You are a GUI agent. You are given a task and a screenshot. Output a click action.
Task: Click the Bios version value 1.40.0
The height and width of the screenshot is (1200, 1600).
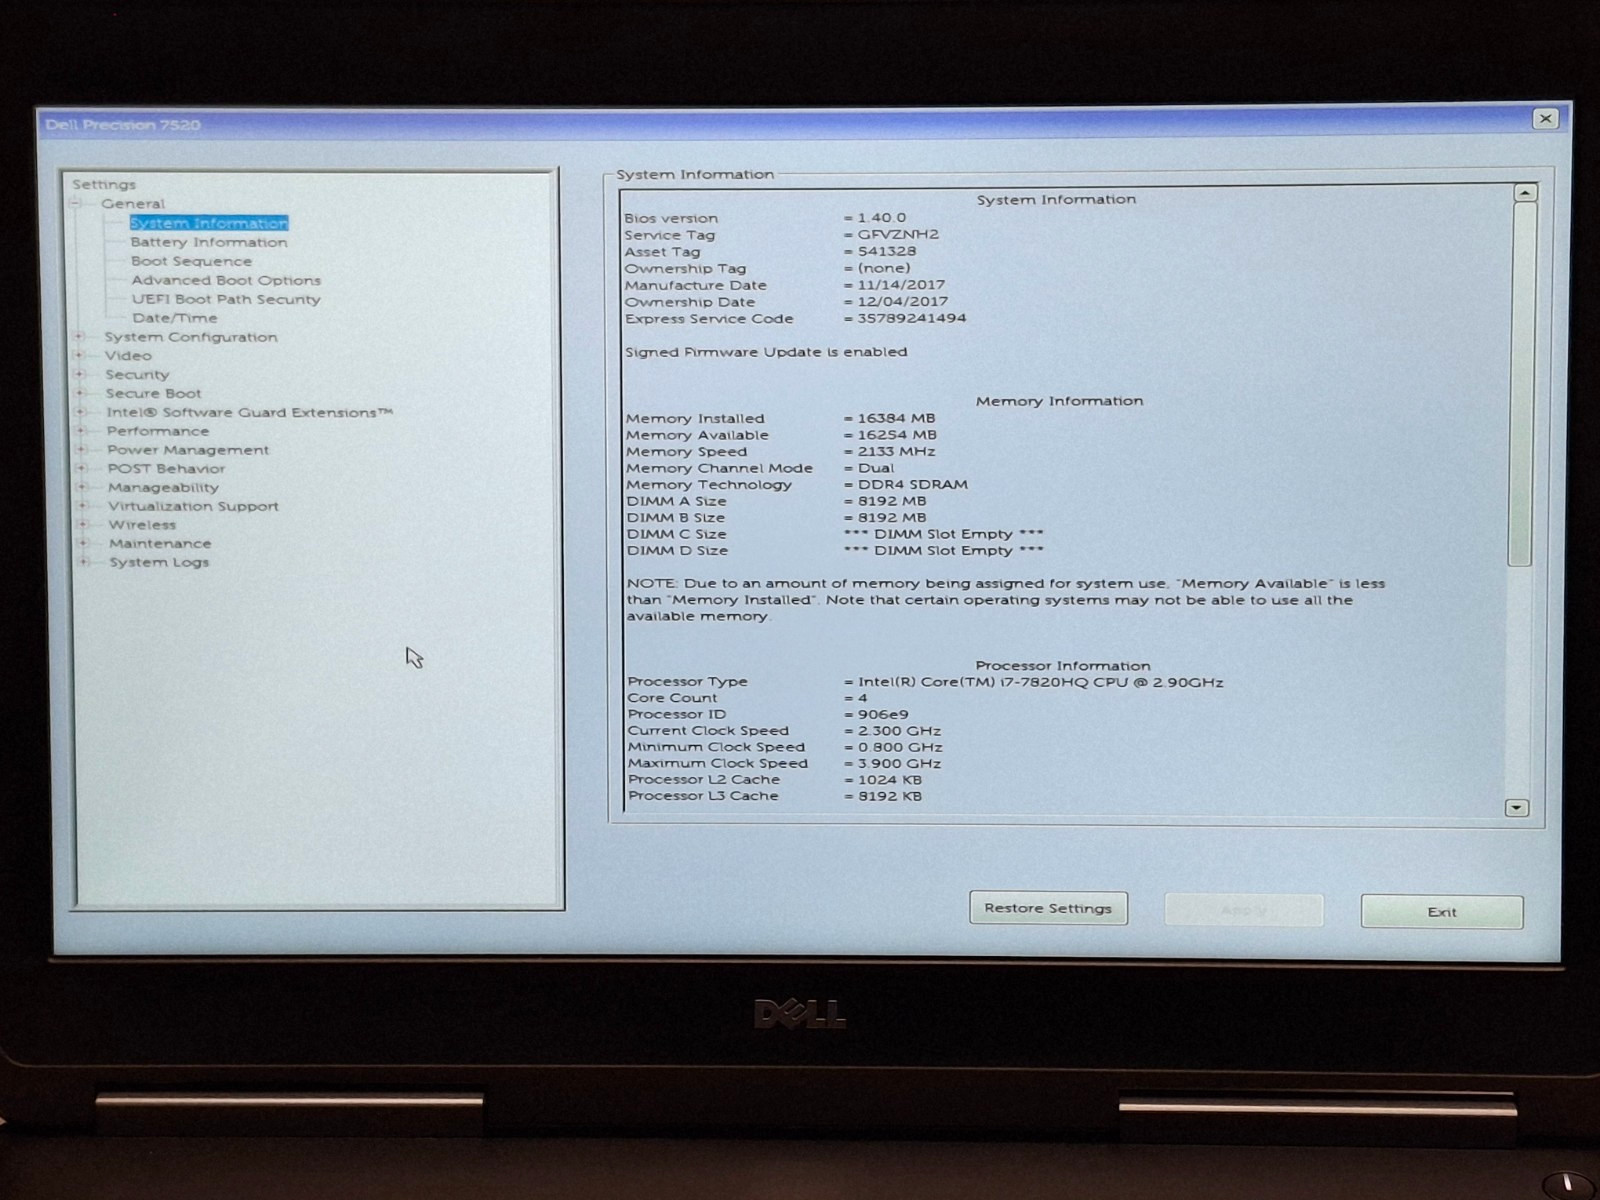pos(881,217)
